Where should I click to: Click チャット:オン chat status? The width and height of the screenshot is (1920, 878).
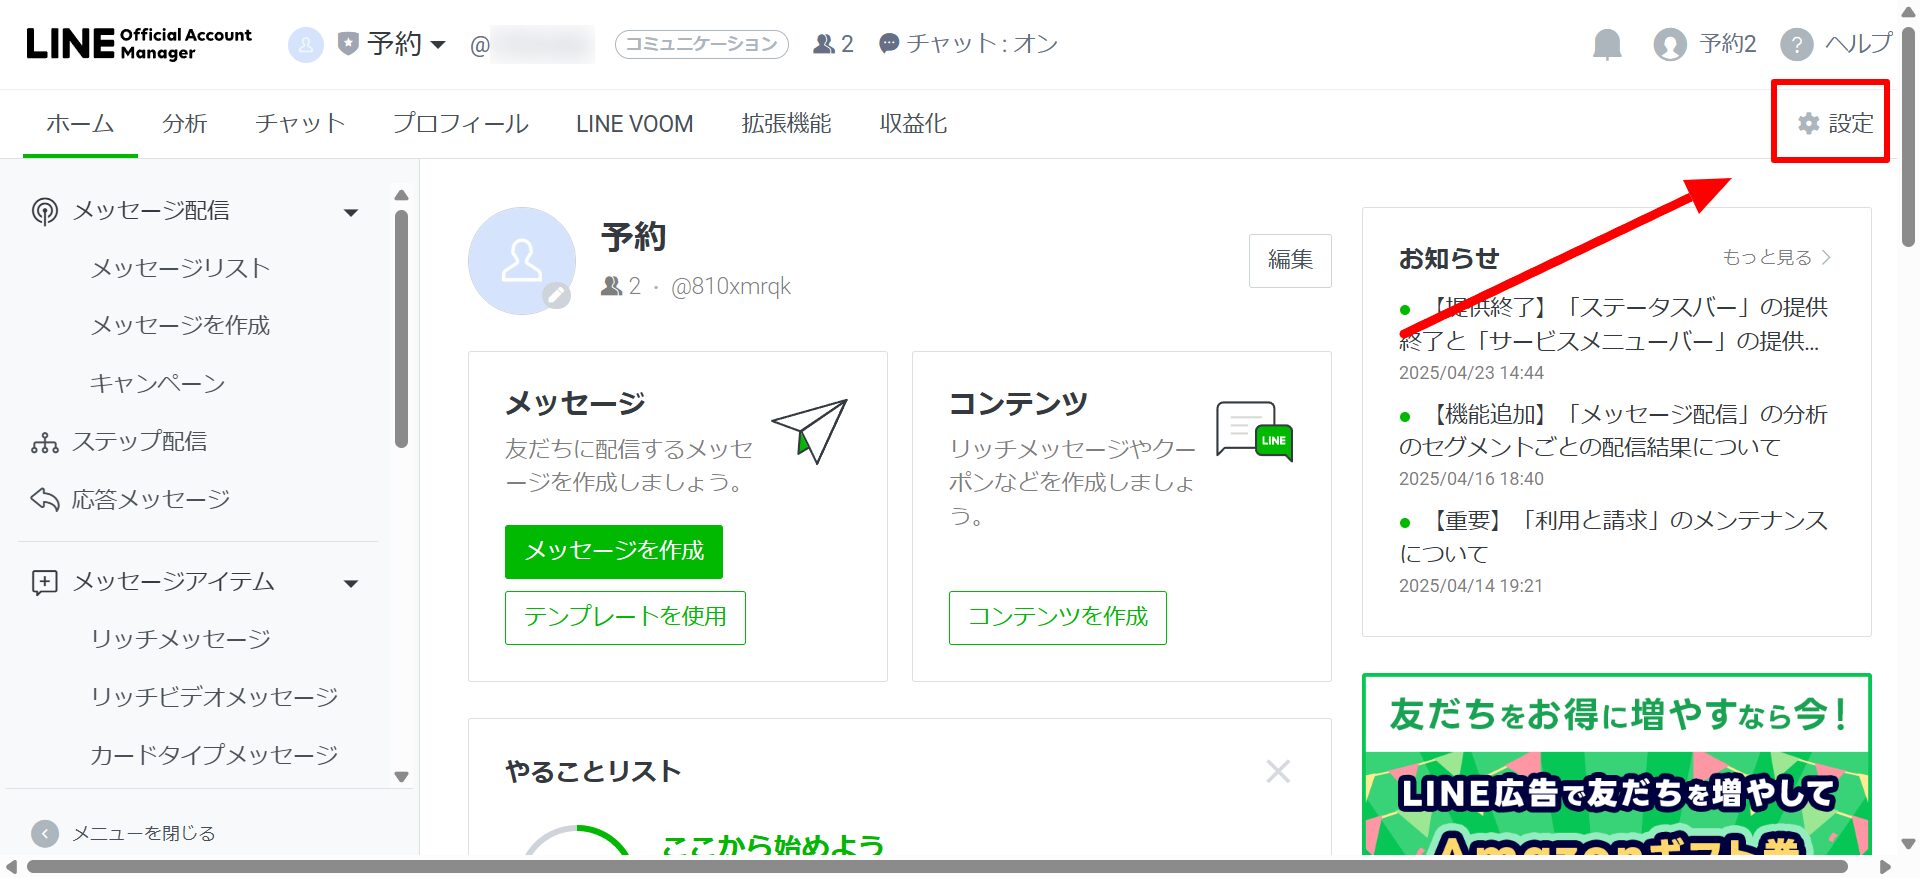click(968, 44)
